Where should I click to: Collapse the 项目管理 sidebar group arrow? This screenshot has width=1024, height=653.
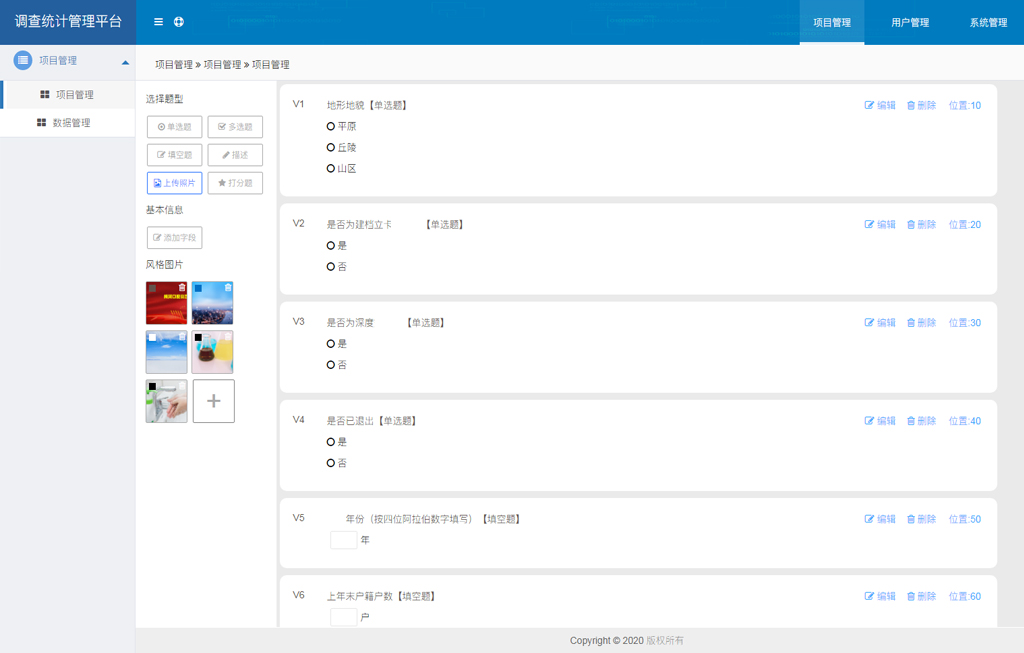pos(125,62)
